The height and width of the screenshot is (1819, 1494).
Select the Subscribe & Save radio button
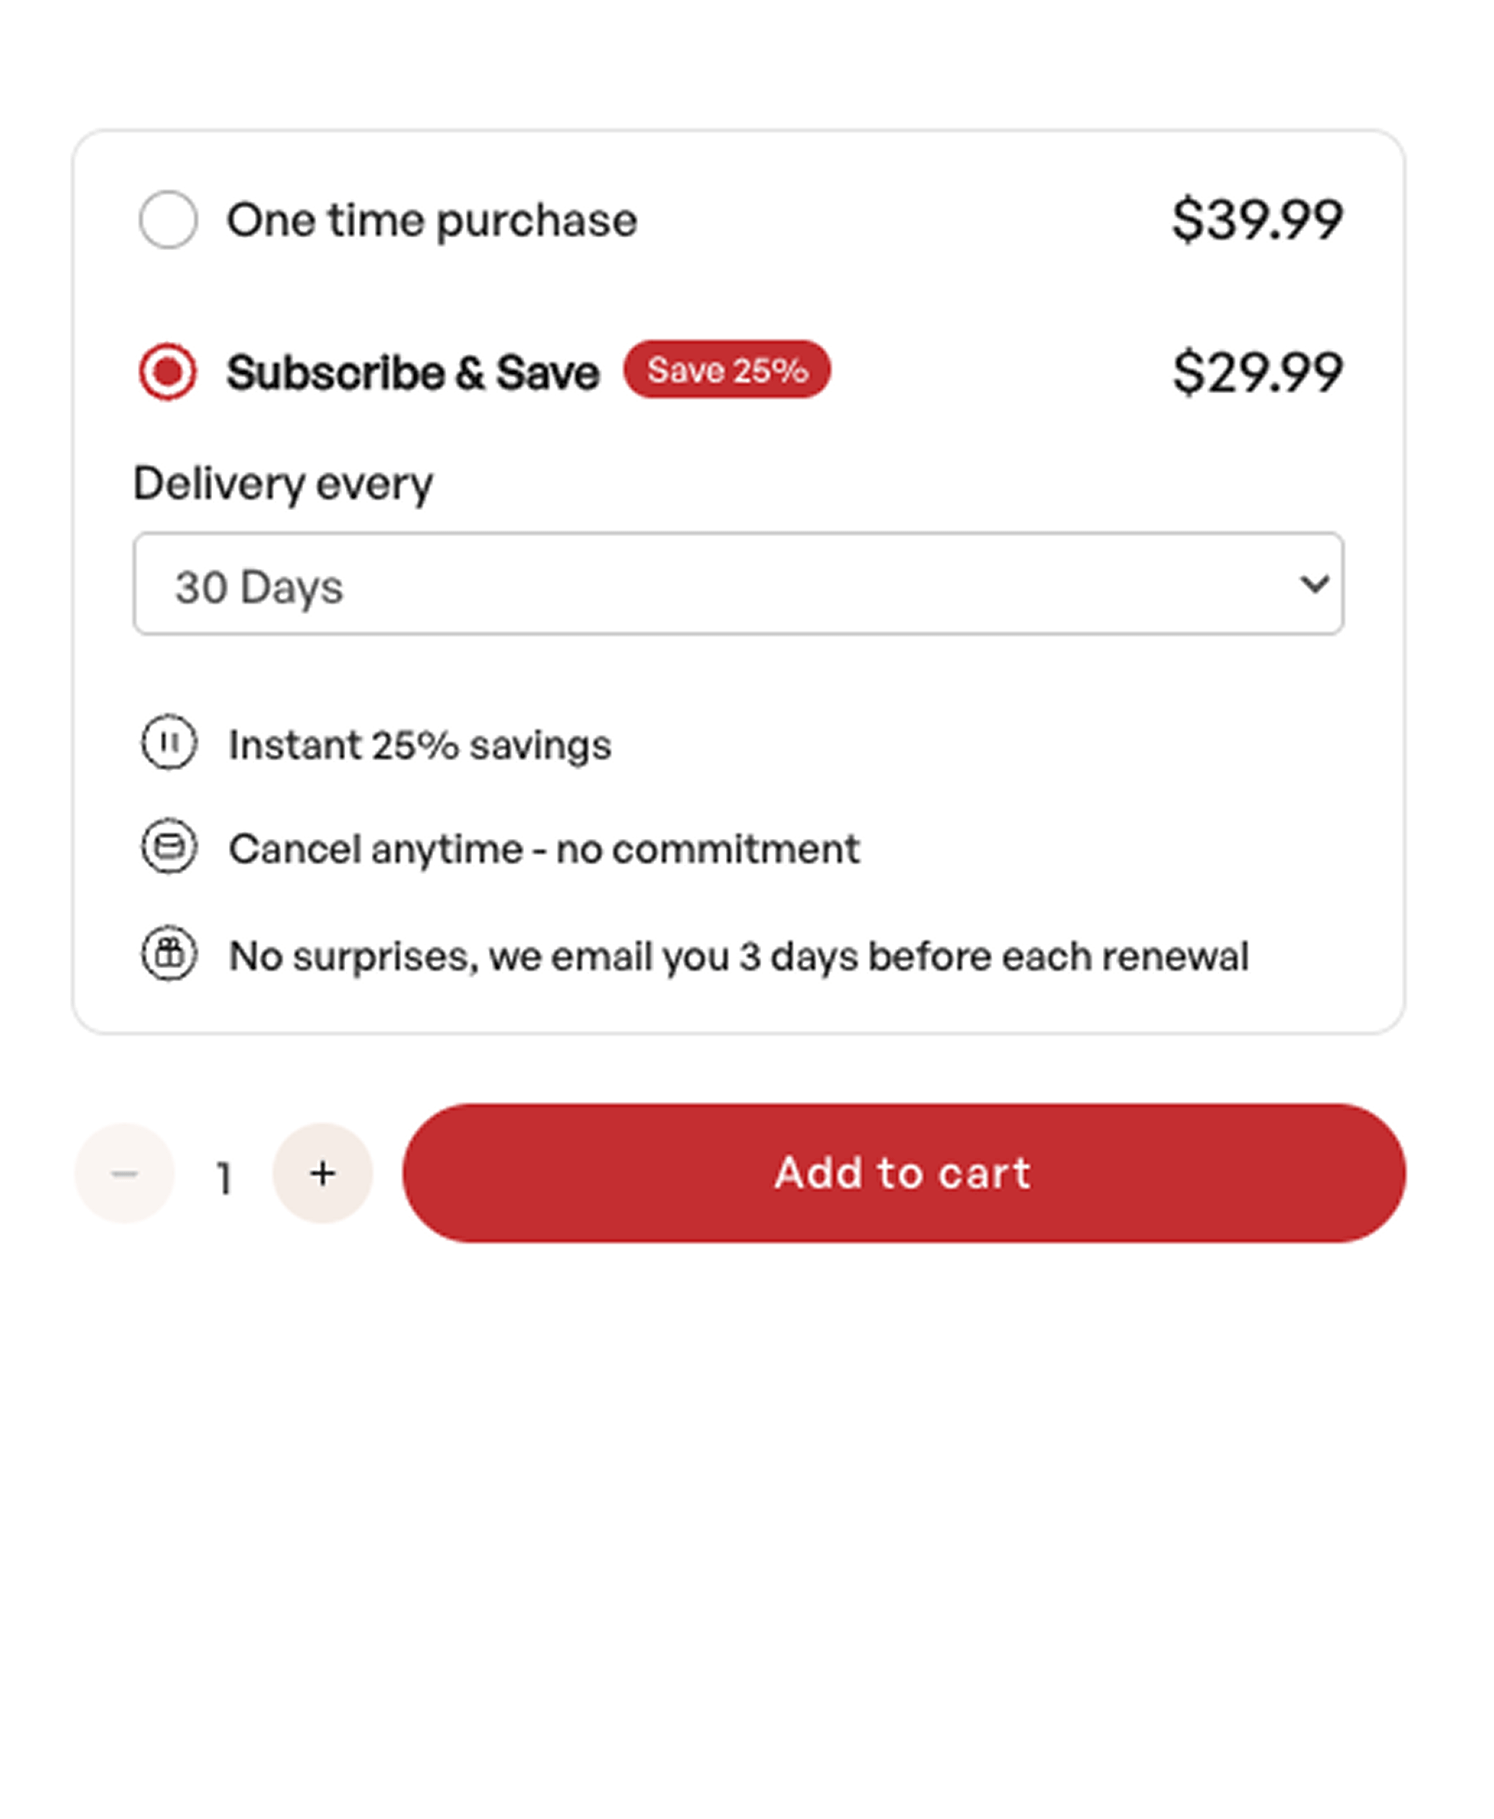168,372
